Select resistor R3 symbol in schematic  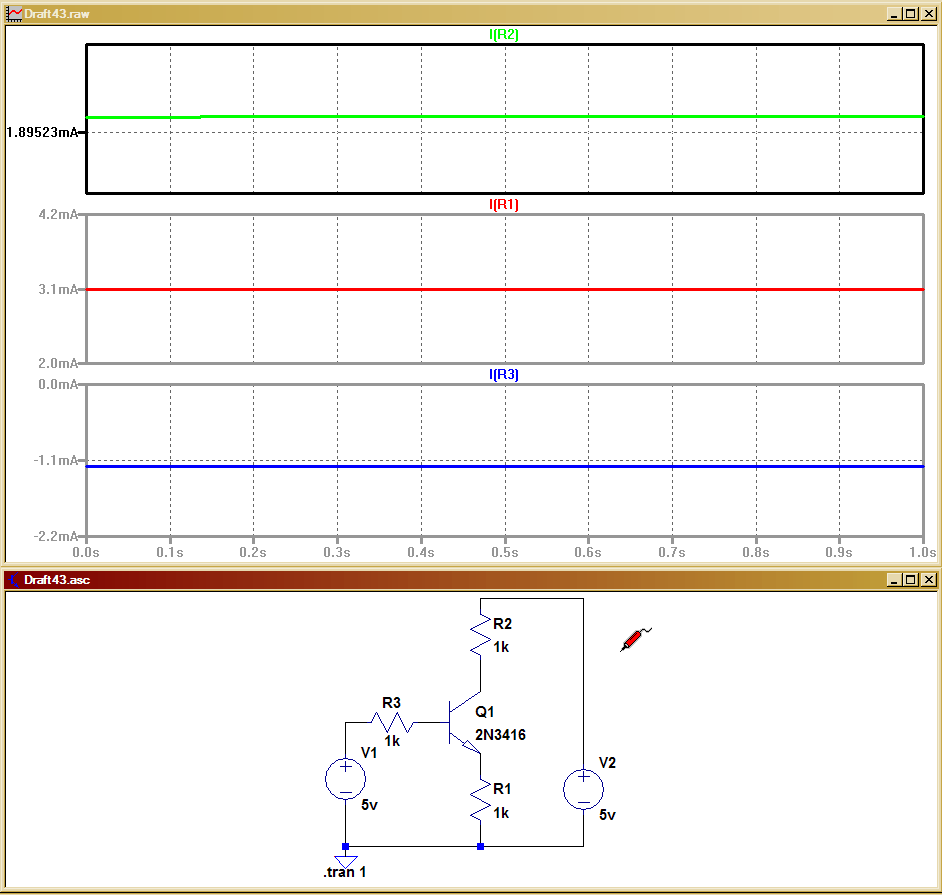[392, 723]
